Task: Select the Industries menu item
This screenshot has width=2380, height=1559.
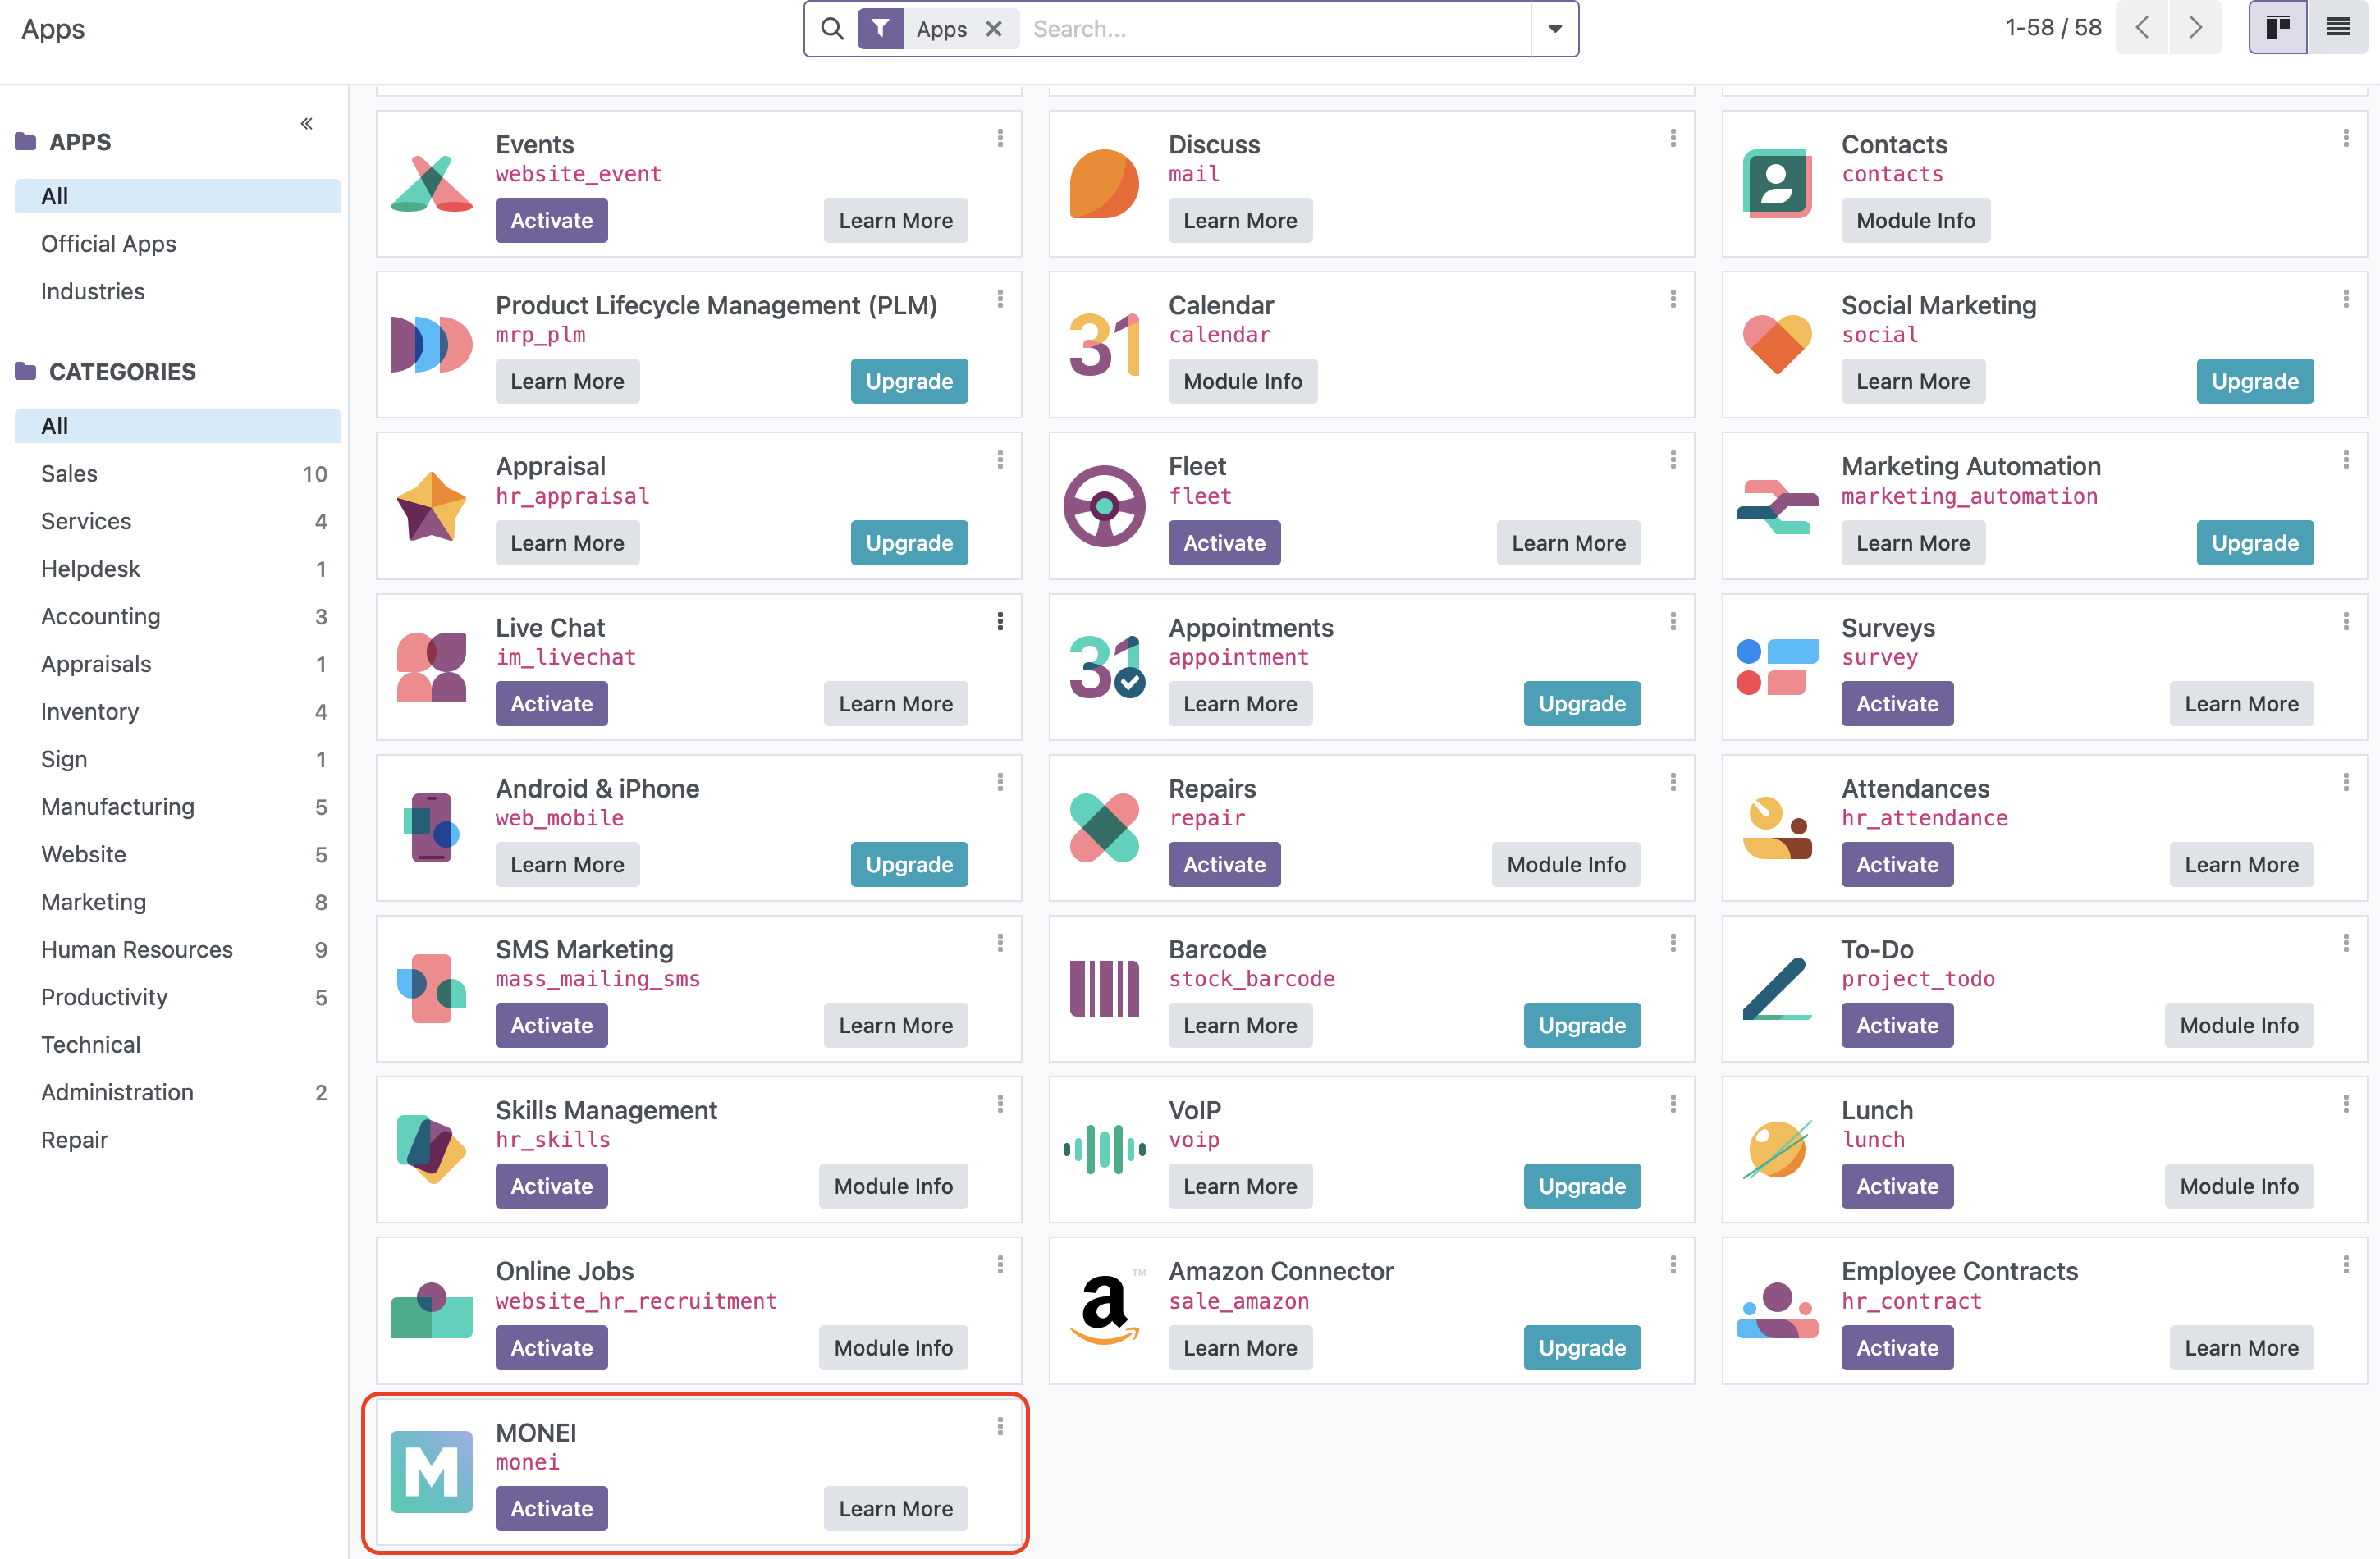Action: click(92, 290)
